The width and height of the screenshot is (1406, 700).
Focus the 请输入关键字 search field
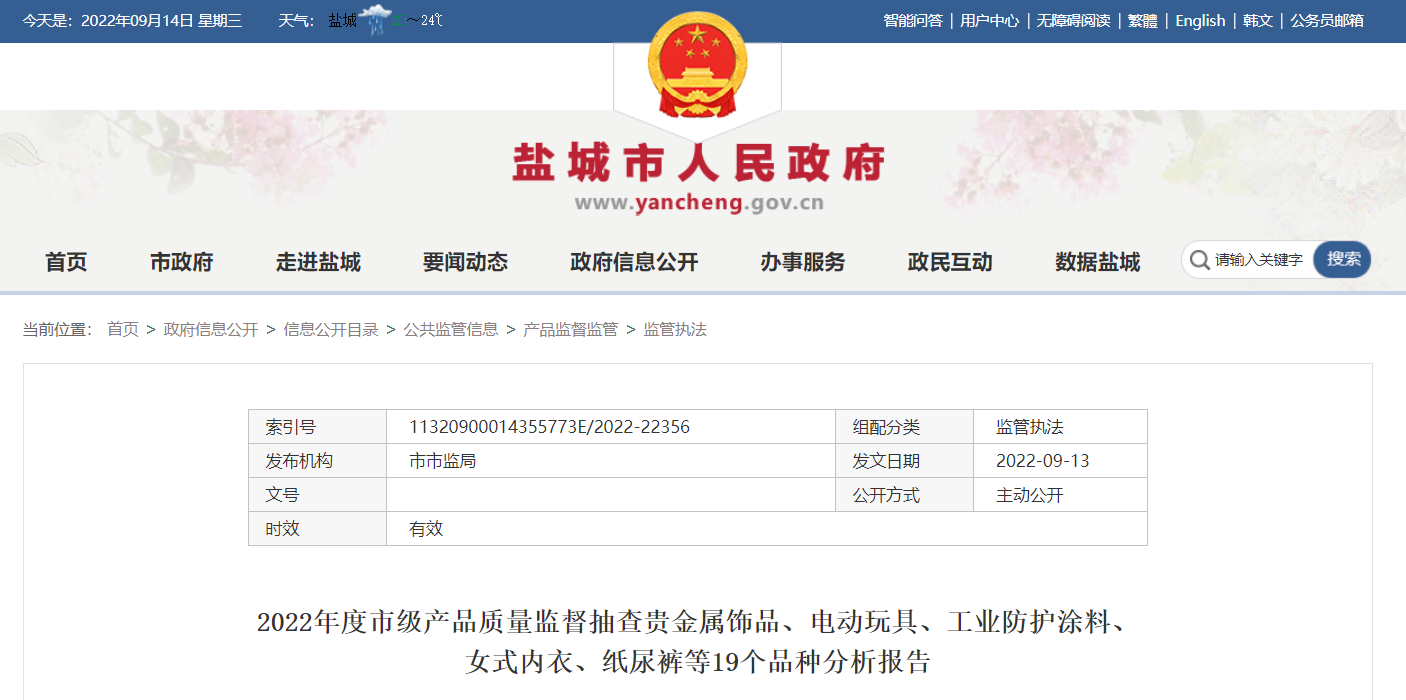(1261, 260)
